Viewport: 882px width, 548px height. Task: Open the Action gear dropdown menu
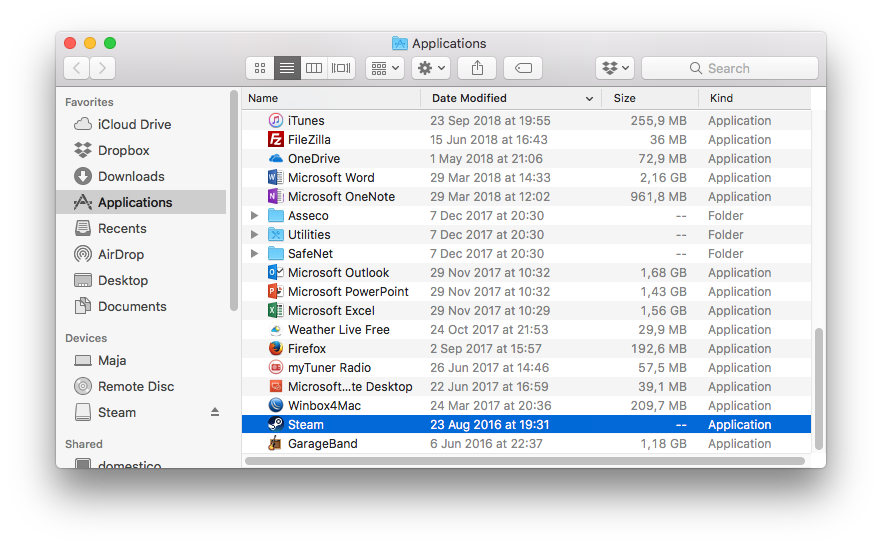pyautogui.click(x=430, y=68)
